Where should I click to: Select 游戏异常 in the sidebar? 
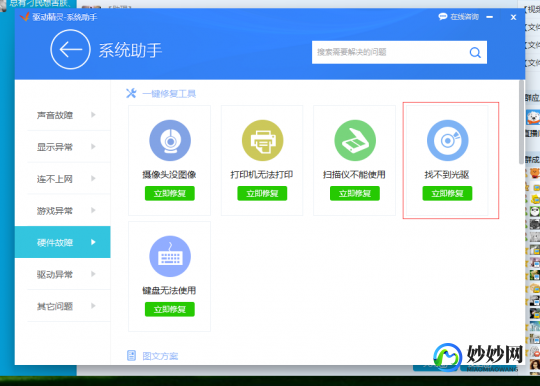62,210
